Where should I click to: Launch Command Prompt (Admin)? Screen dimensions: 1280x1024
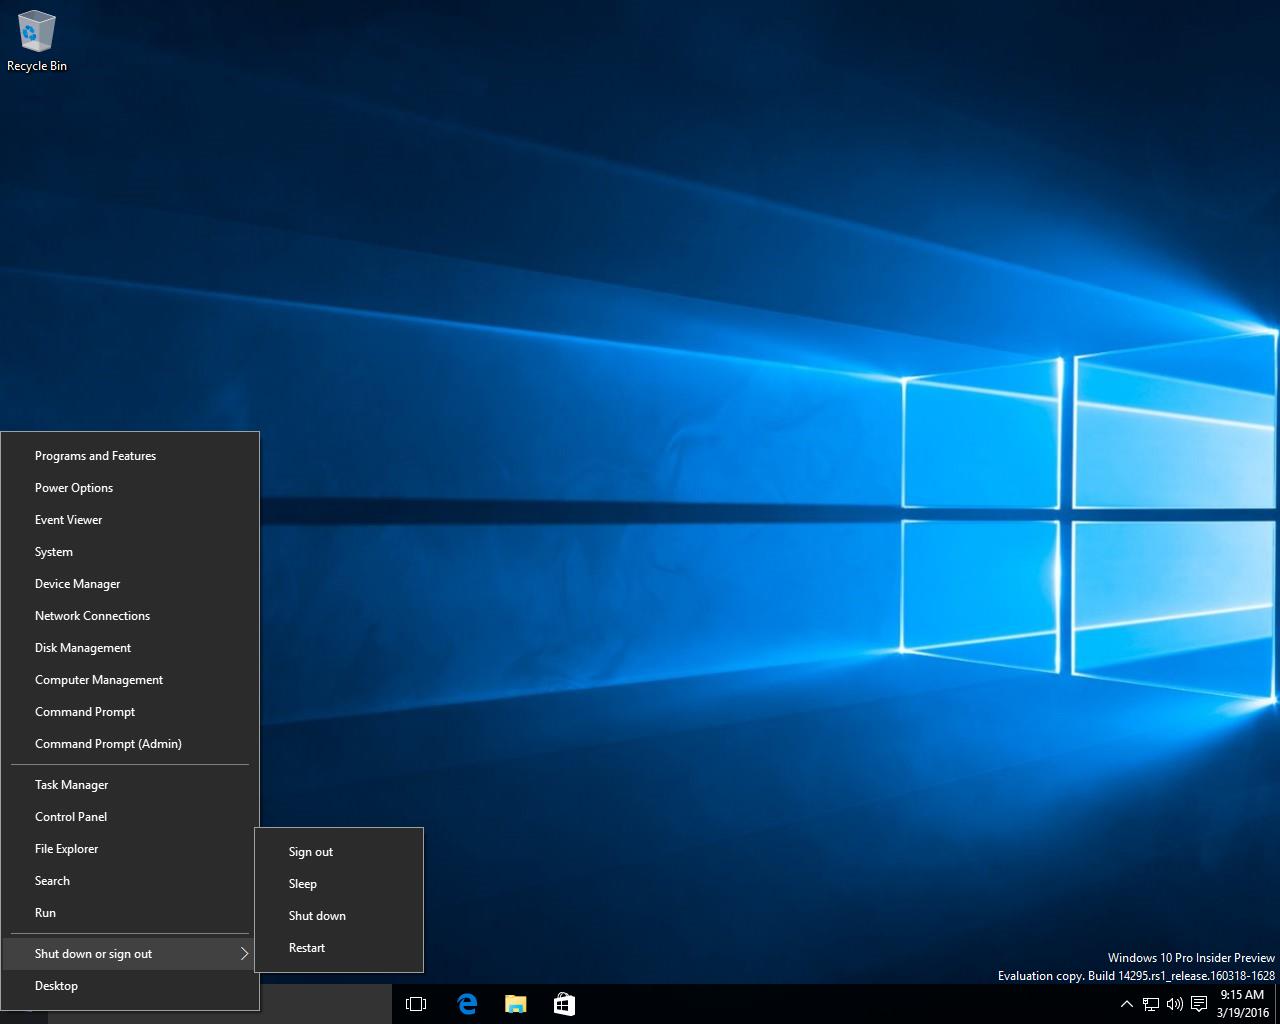click(130, 744)
